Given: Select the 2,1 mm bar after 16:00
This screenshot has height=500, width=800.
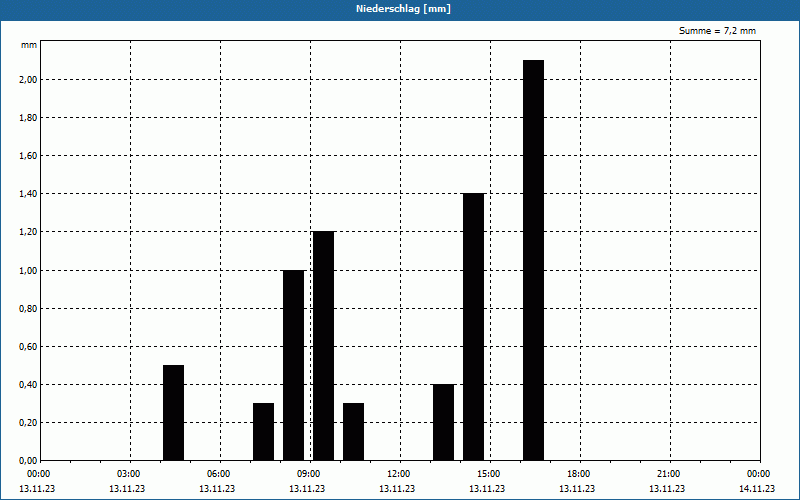Looking at the screenshot, I should 534,260.
